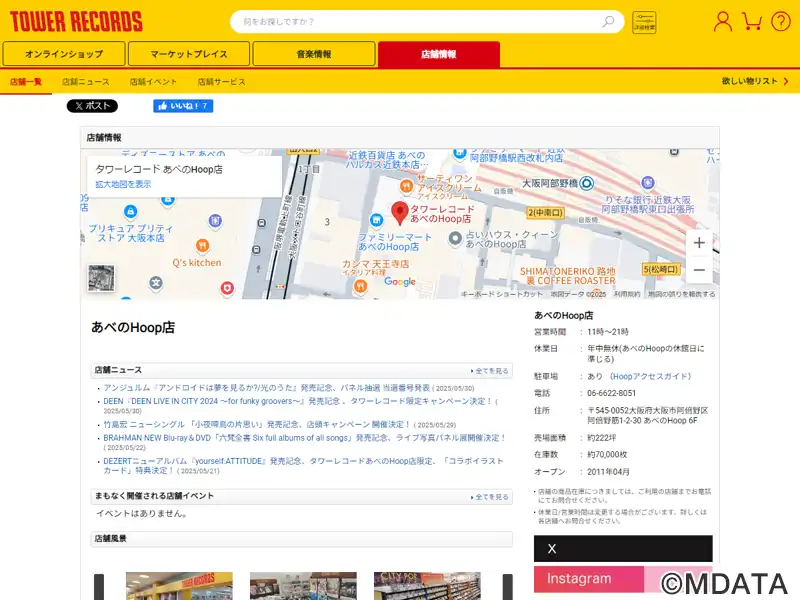
Task: Select the マーケットプレイス tab
Action: [x=189, y=54]
